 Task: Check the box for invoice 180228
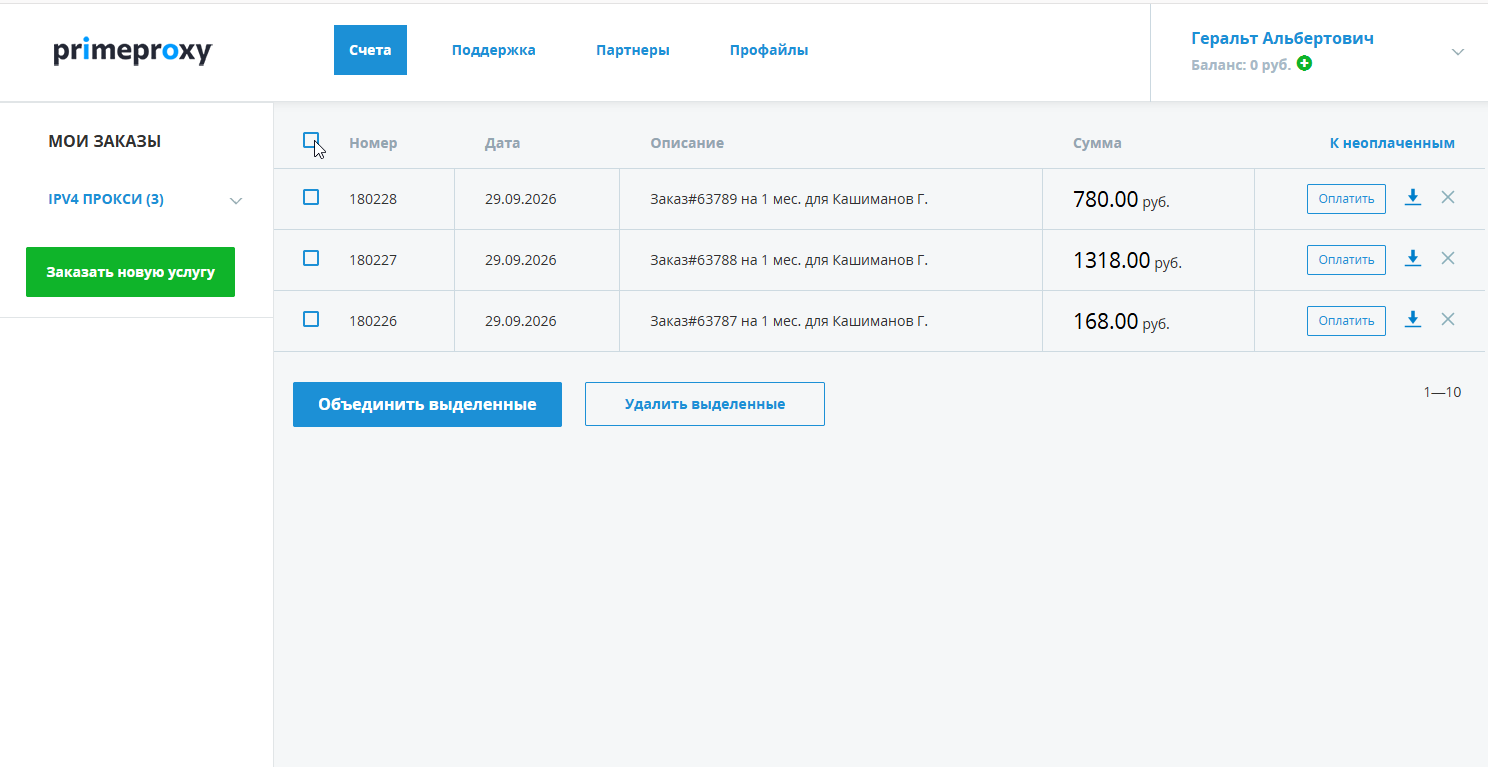pos(311,198)
